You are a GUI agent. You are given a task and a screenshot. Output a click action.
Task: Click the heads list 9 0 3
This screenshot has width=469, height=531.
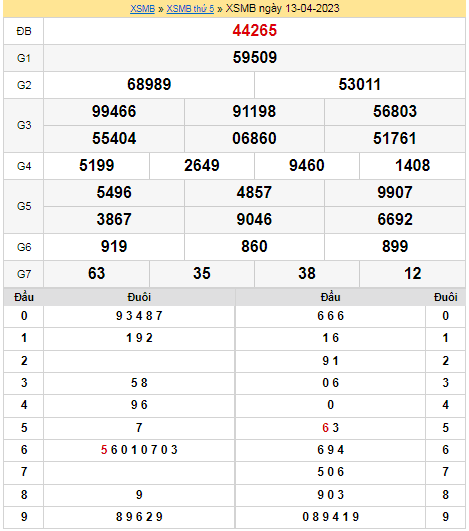[x=331, y=495]
